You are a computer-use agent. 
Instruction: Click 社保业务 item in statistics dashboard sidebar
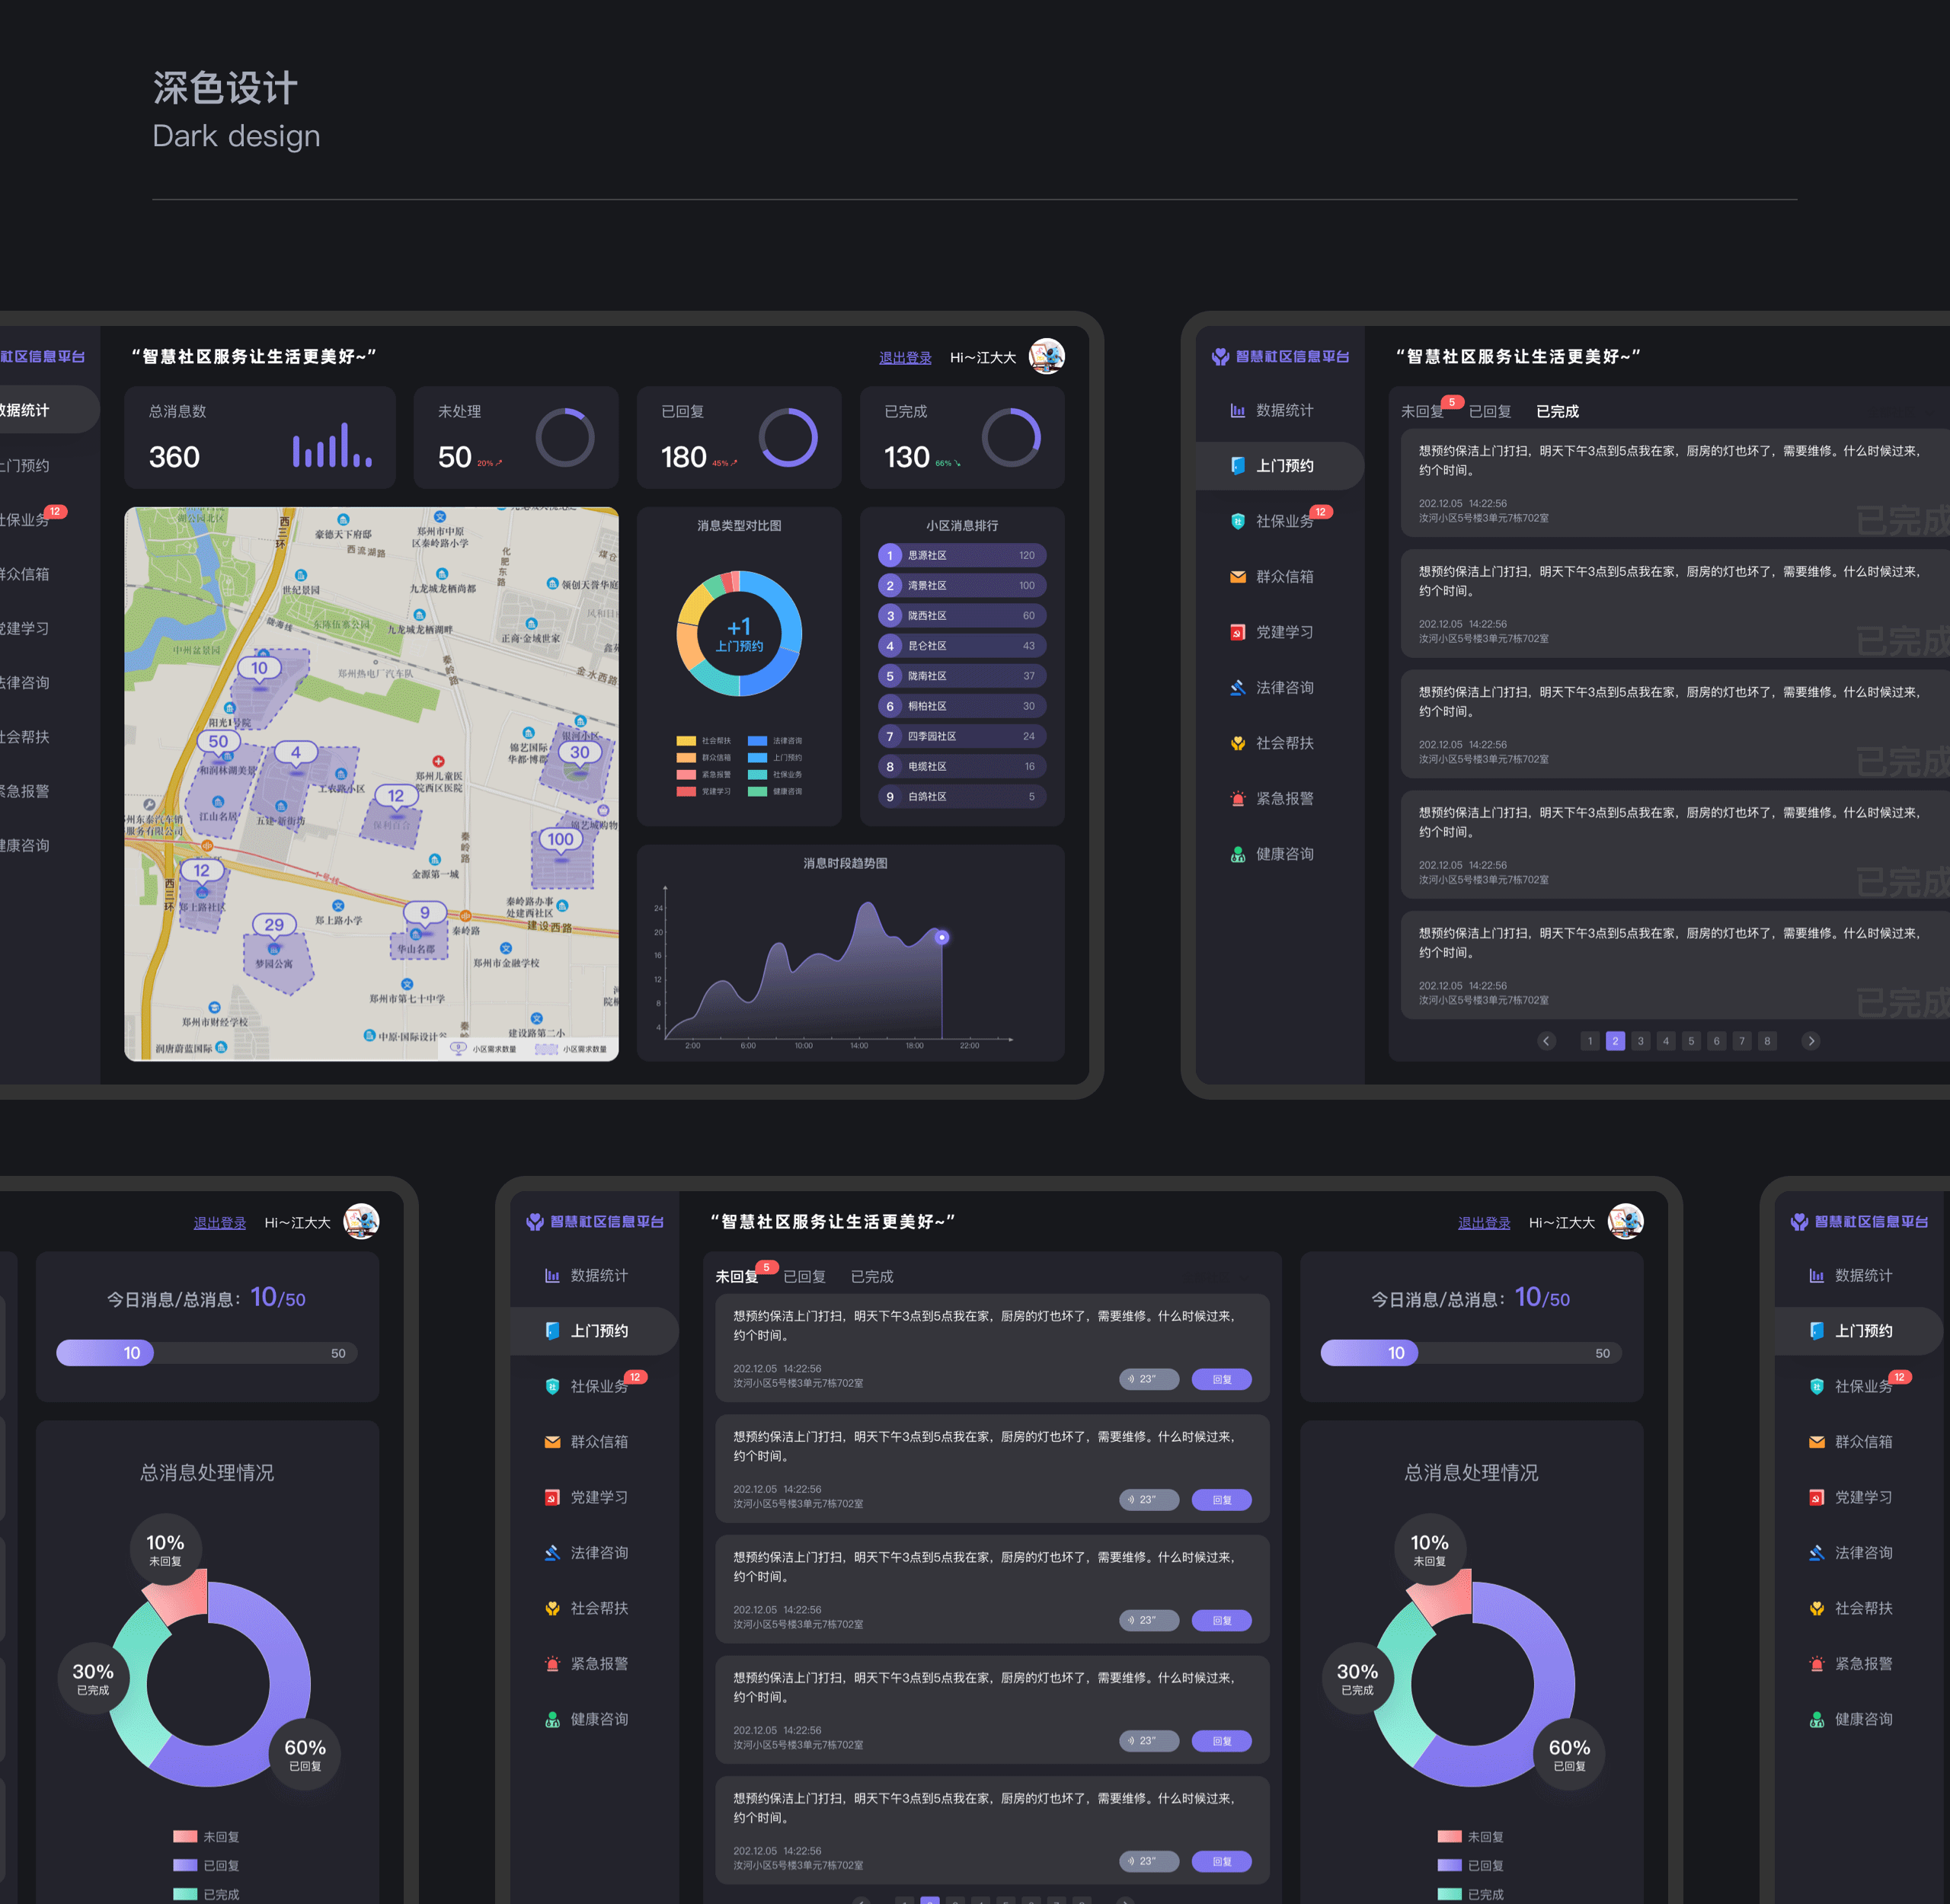(x=24, y=520)
